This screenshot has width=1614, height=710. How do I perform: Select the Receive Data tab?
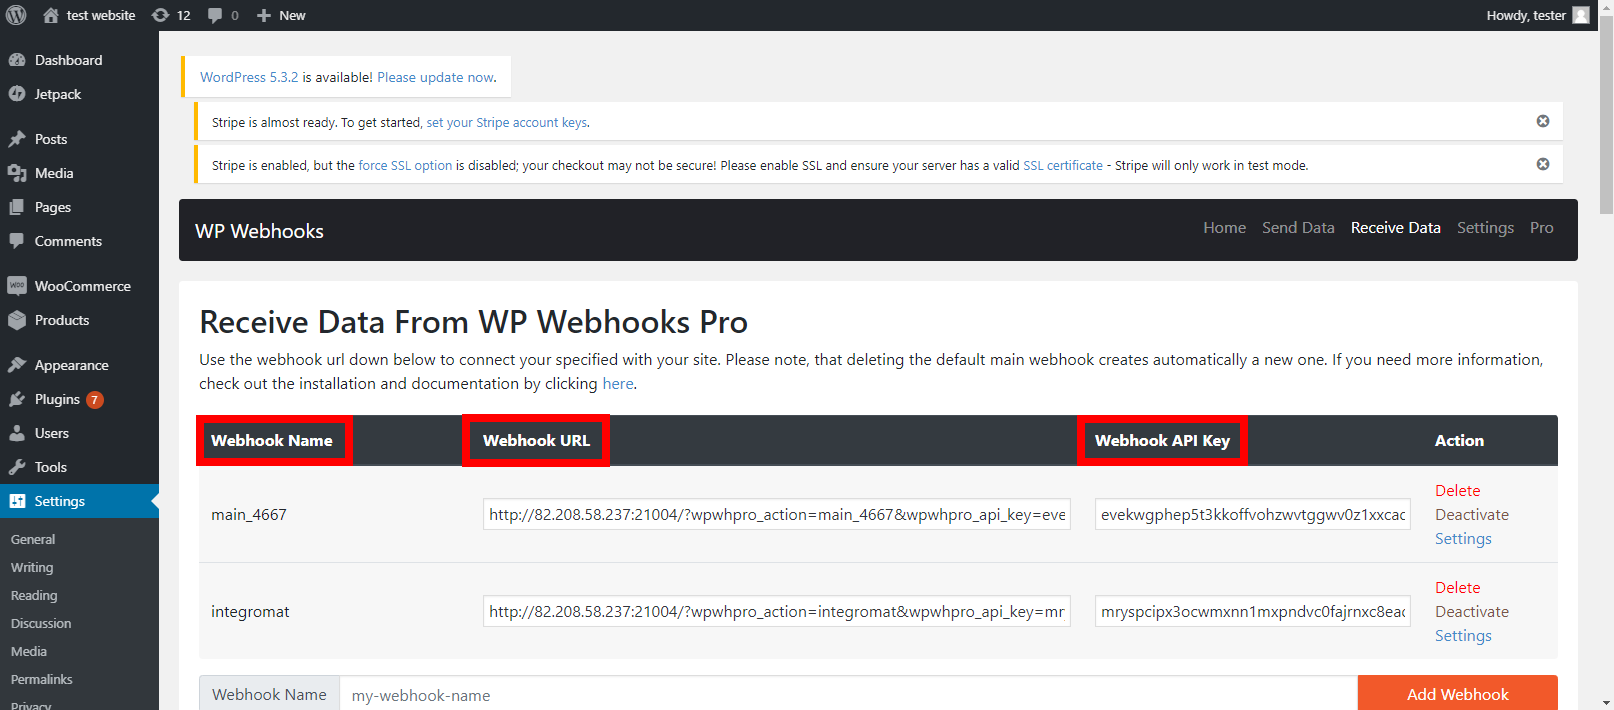1395,228
